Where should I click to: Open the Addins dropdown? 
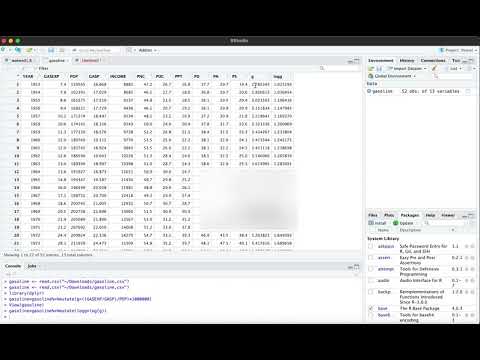[x=147, y=50]
